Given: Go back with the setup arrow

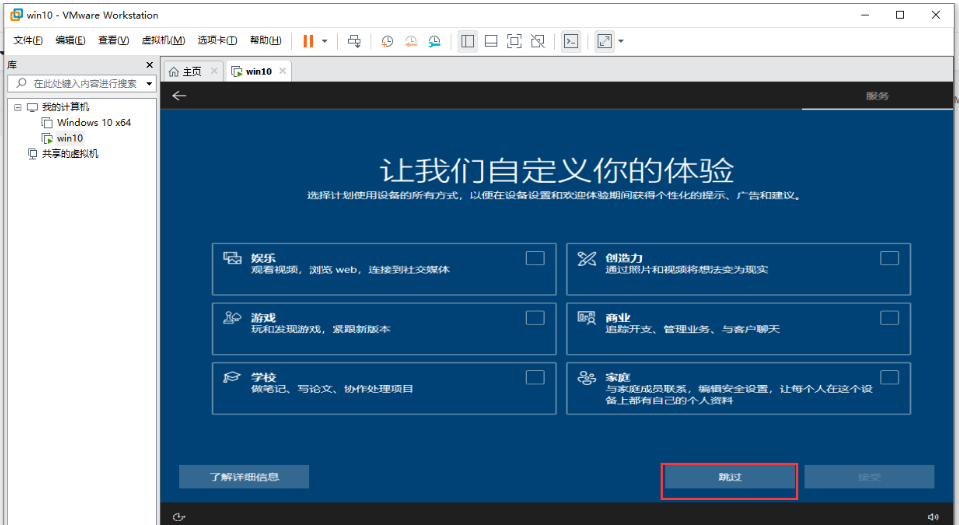Looking at the screenshot, I should (179, 95).
